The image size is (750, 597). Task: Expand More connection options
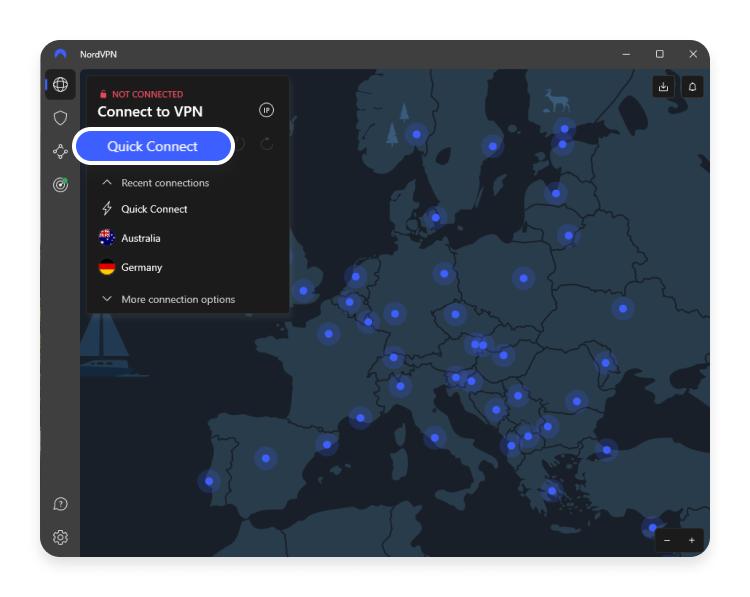(168, 299)
